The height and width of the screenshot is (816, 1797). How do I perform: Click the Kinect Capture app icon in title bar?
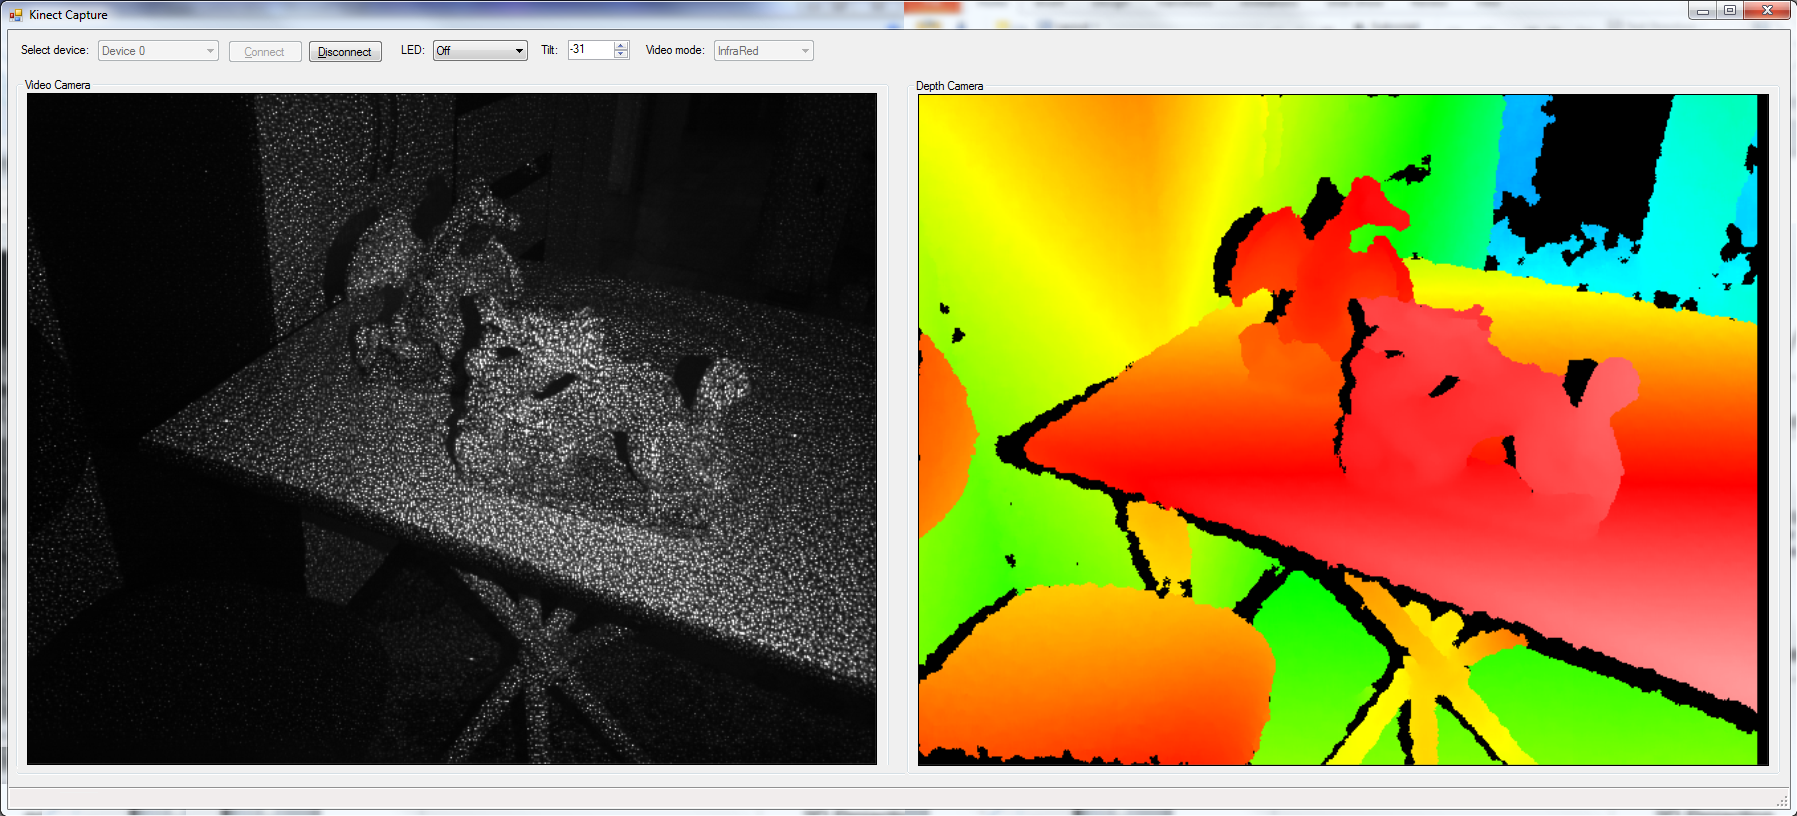tap(16, 15)
